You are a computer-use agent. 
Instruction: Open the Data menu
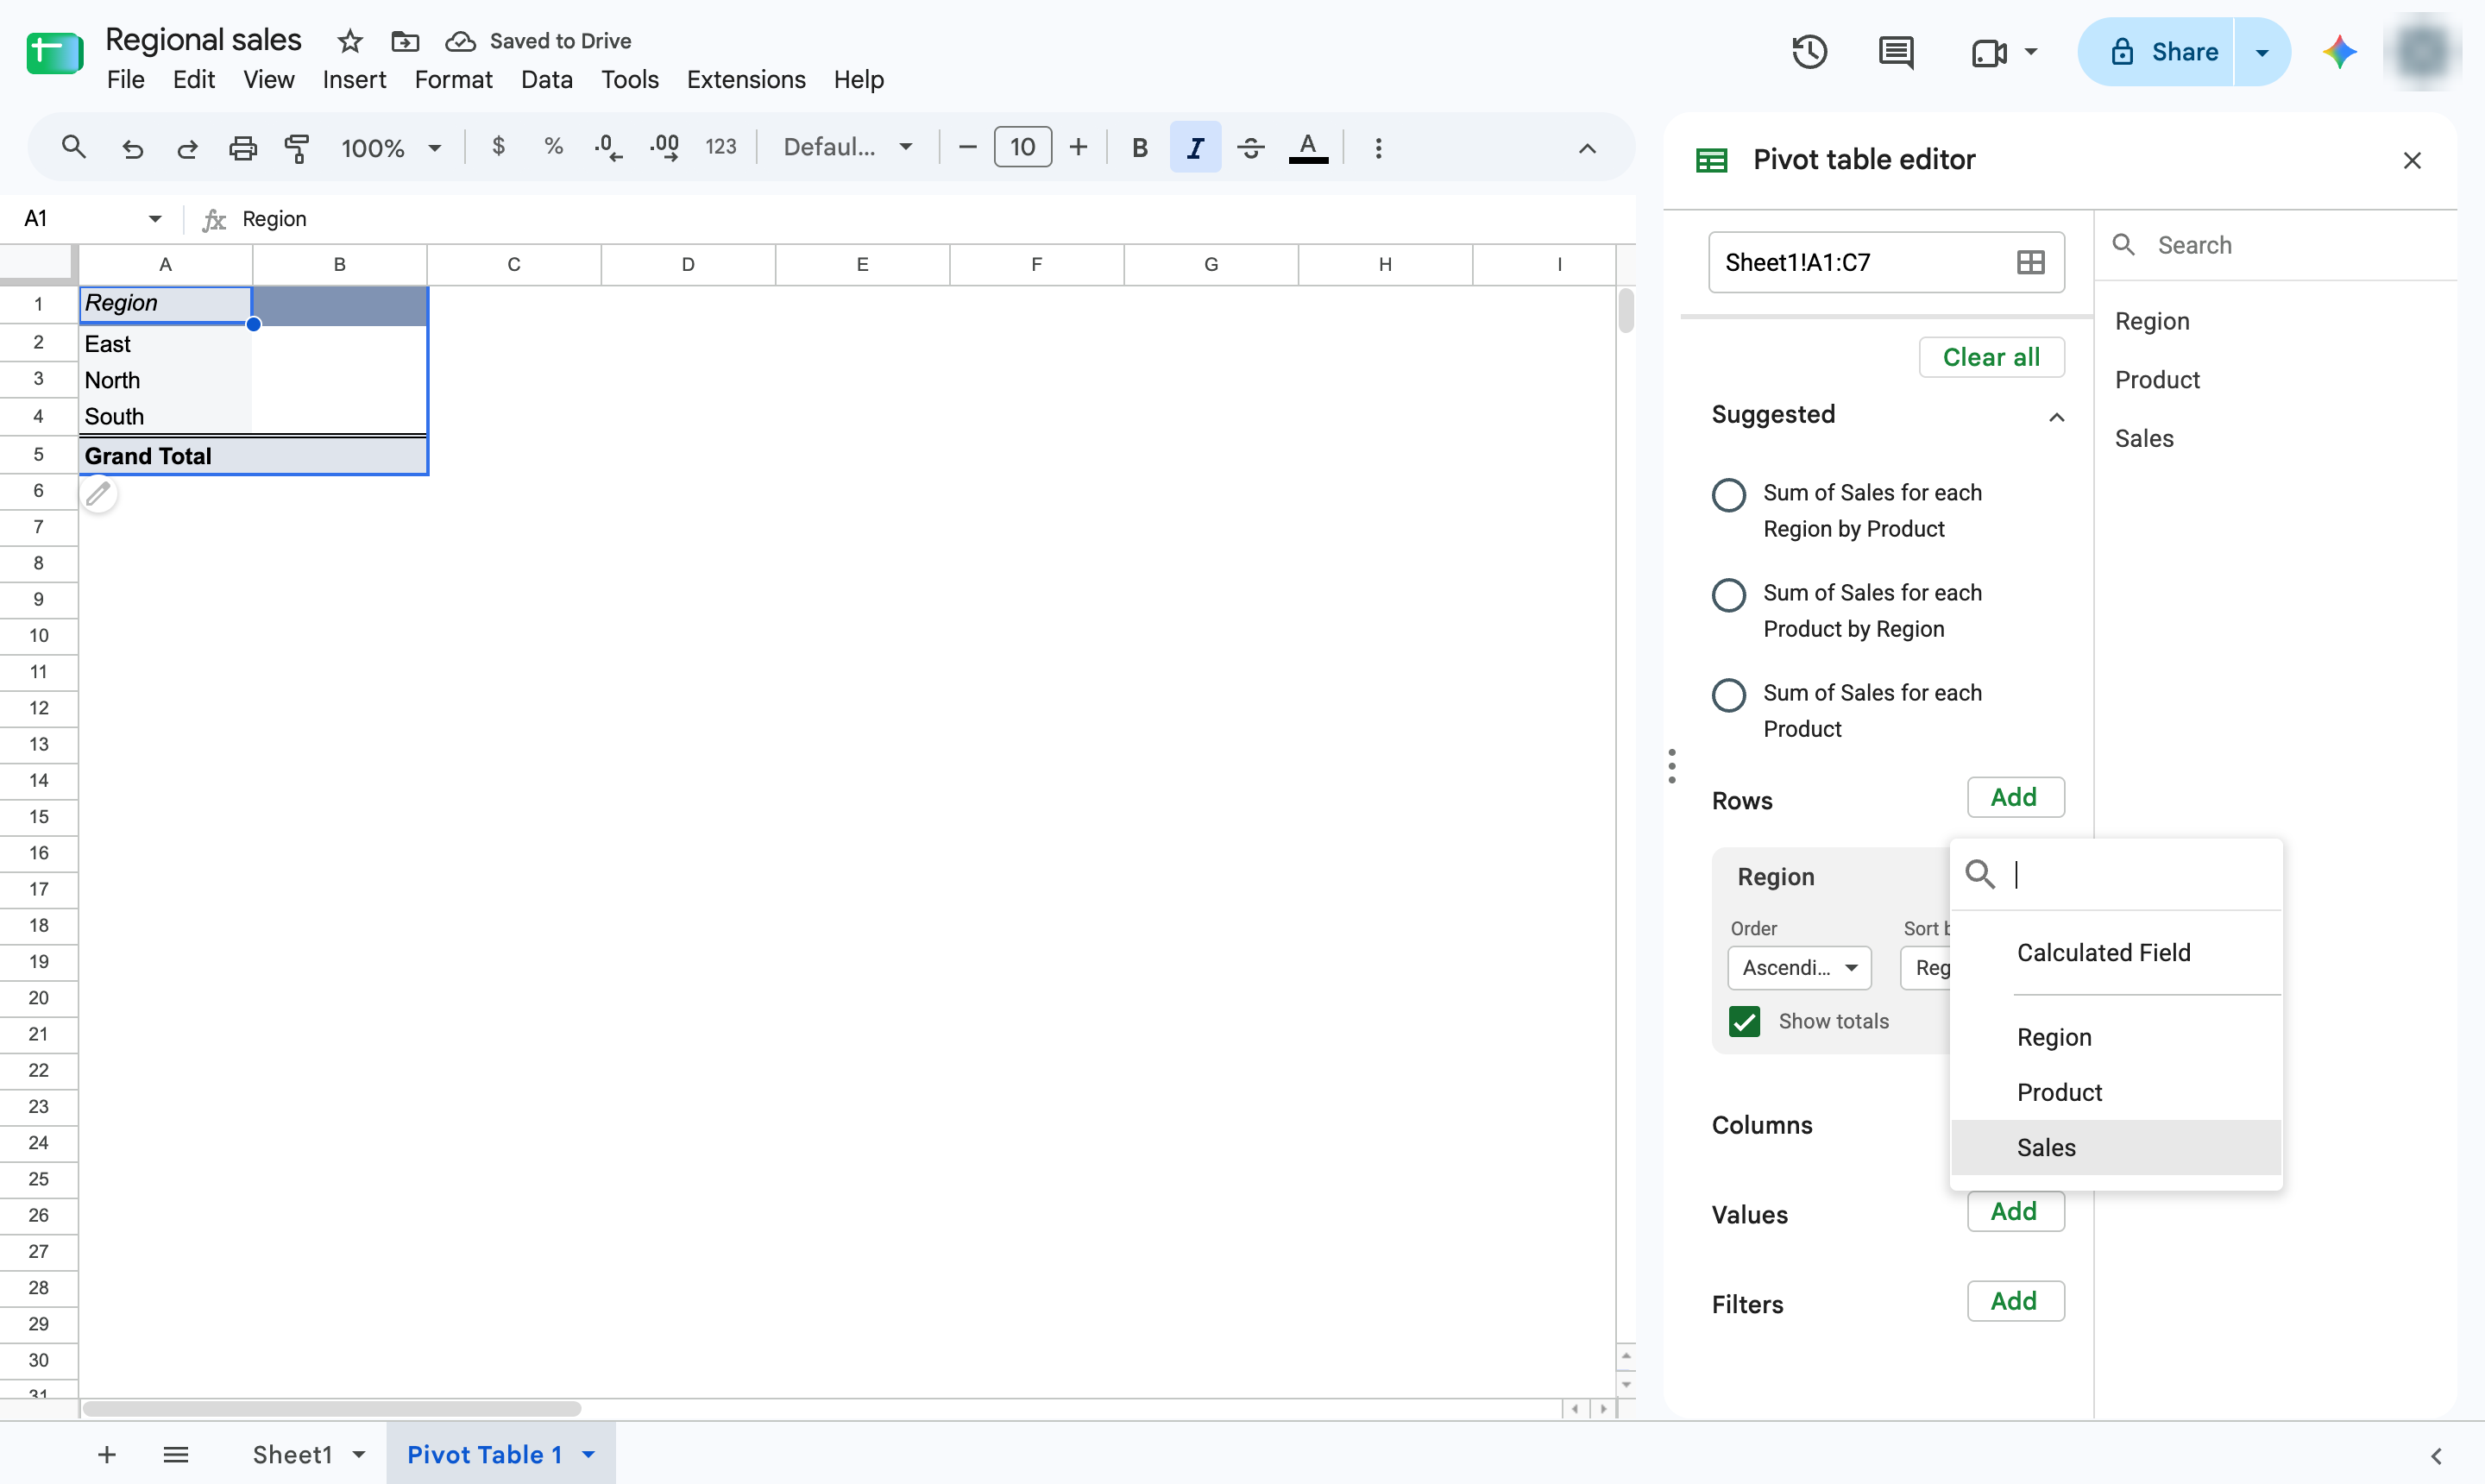tap(546, 79)
